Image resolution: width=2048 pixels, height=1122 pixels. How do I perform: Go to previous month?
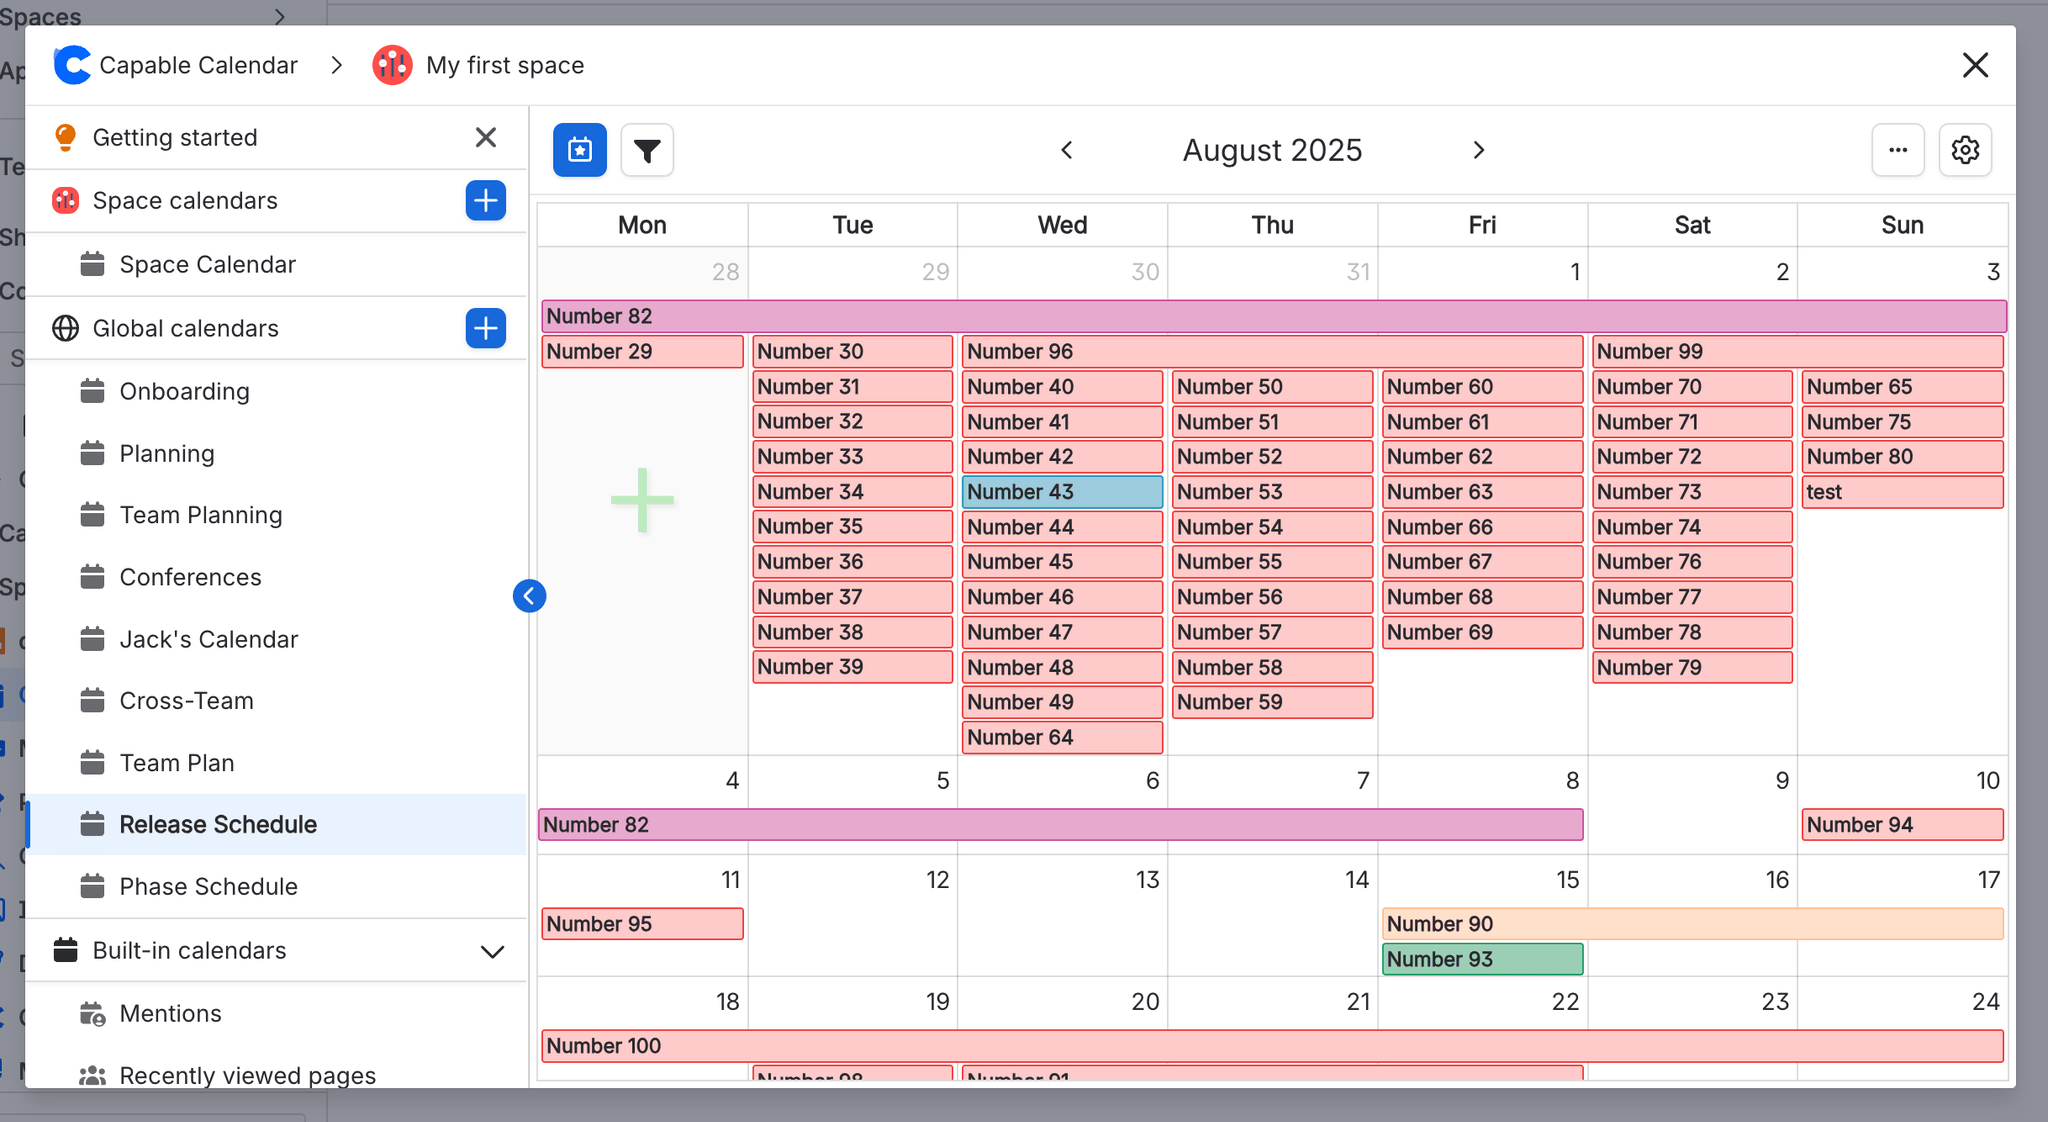point(1066,150)
